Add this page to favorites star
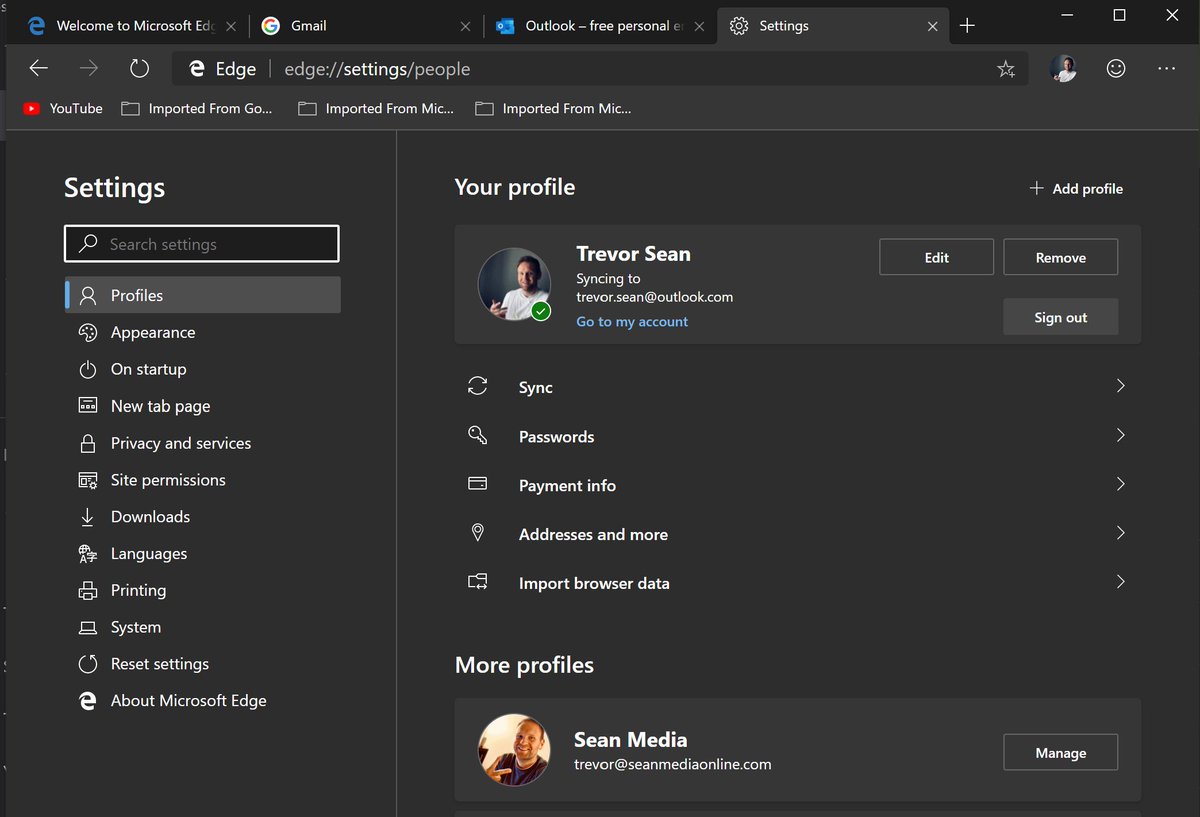This screenshot has width=1200, height=817. (x=1006, y=69)
